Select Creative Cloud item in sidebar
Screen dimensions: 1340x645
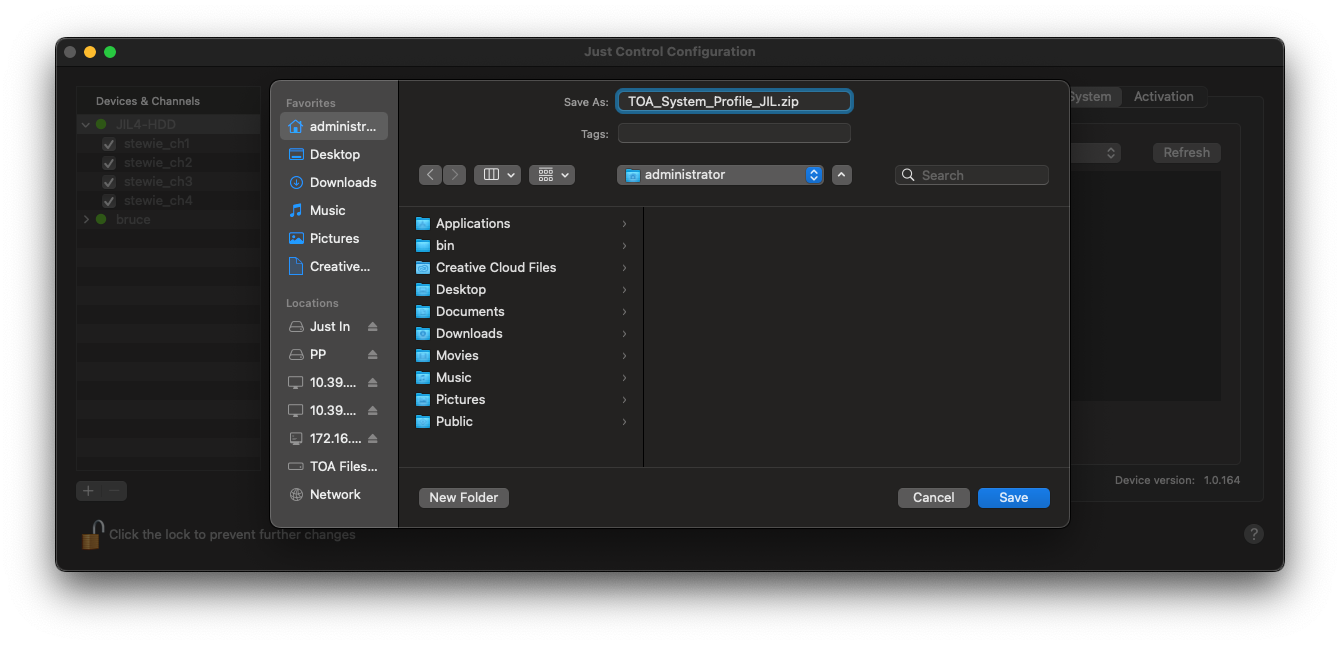click(333, 266)
